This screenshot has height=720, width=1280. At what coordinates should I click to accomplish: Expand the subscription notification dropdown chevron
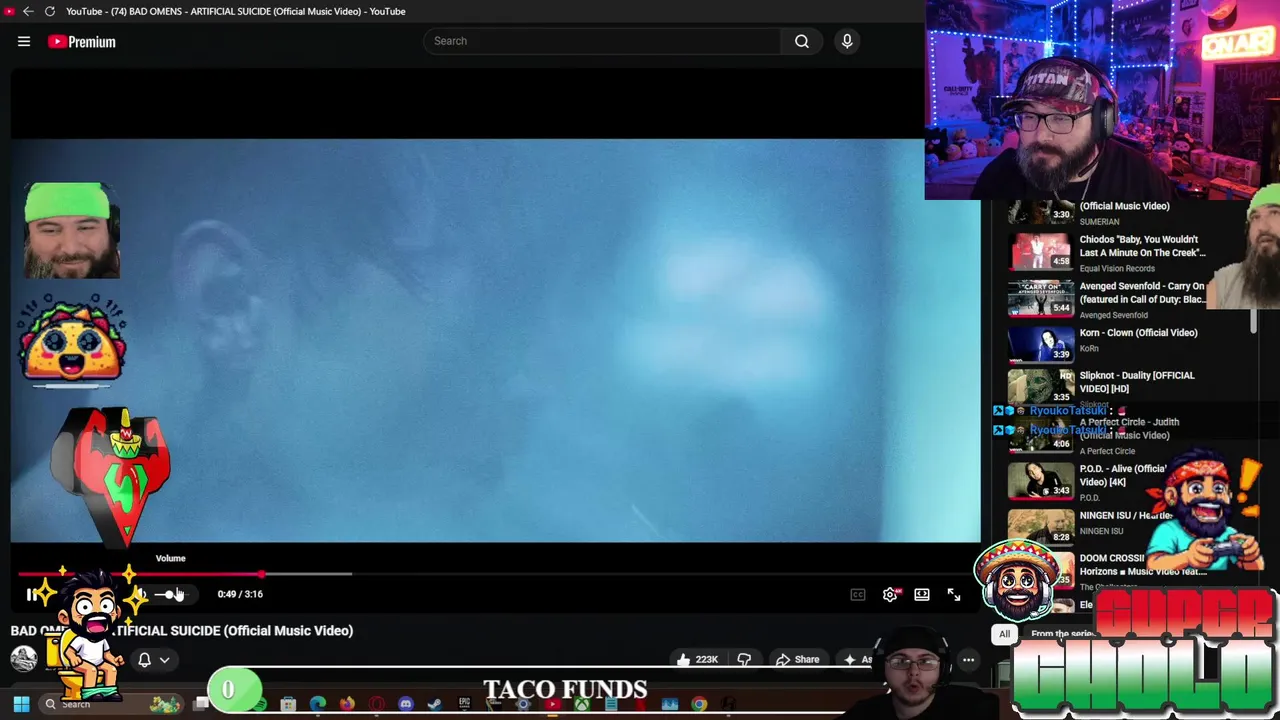click(x=164, y=660)
